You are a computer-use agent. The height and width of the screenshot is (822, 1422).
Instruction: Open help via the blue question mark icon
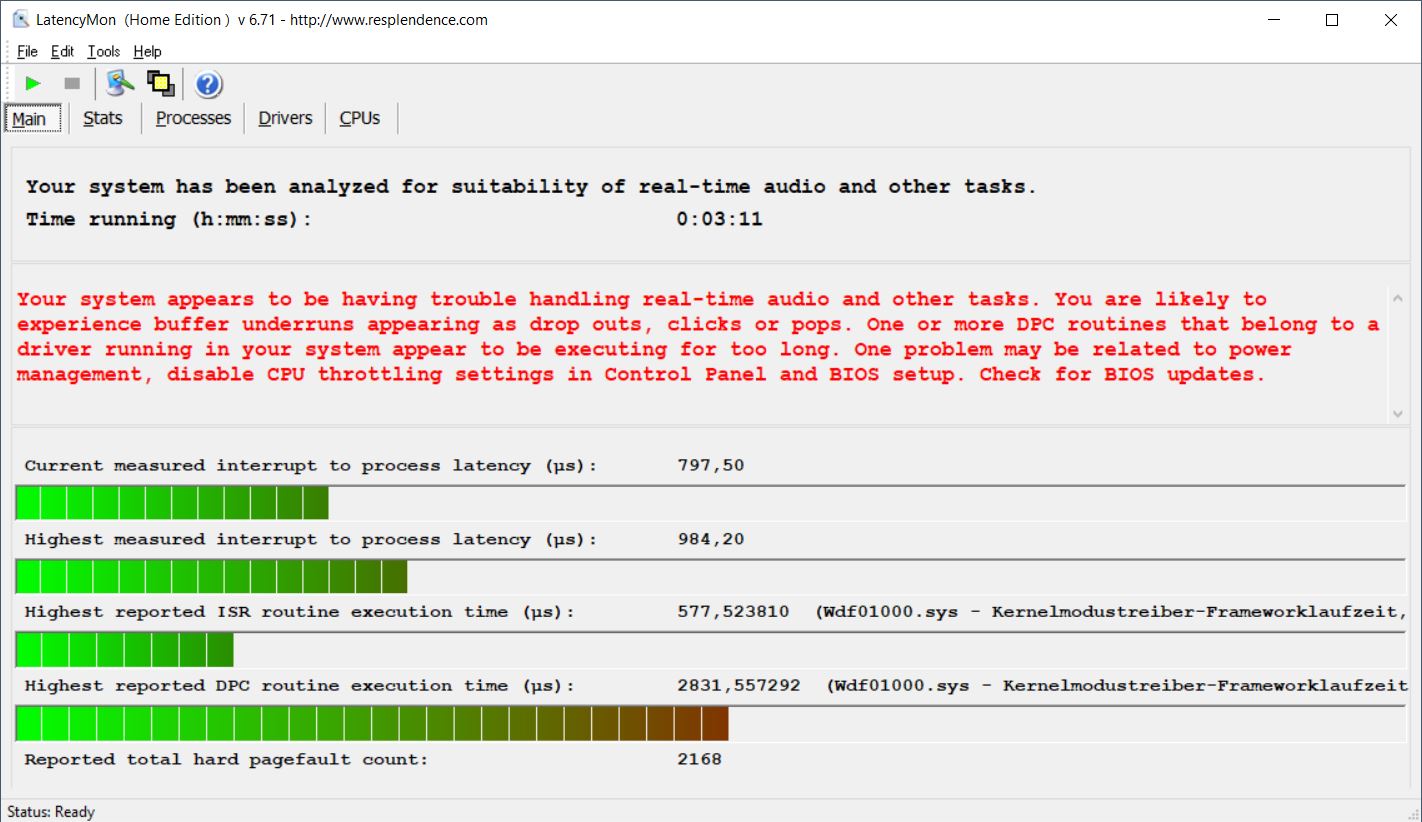[x=209, y=84]
